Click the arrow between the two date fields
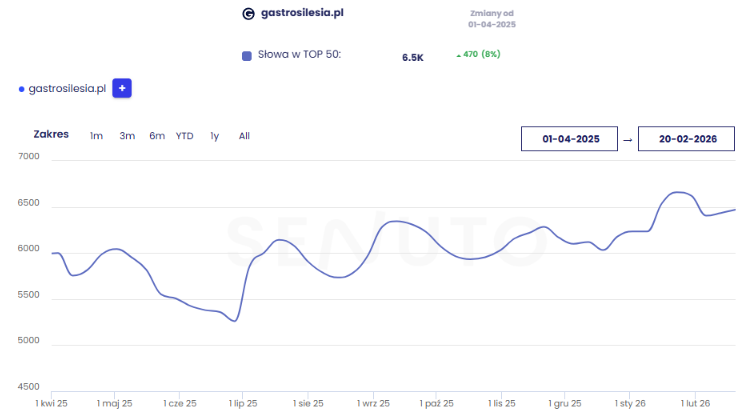The height and width of the screenshot is (411, 752). pos(627,140)
